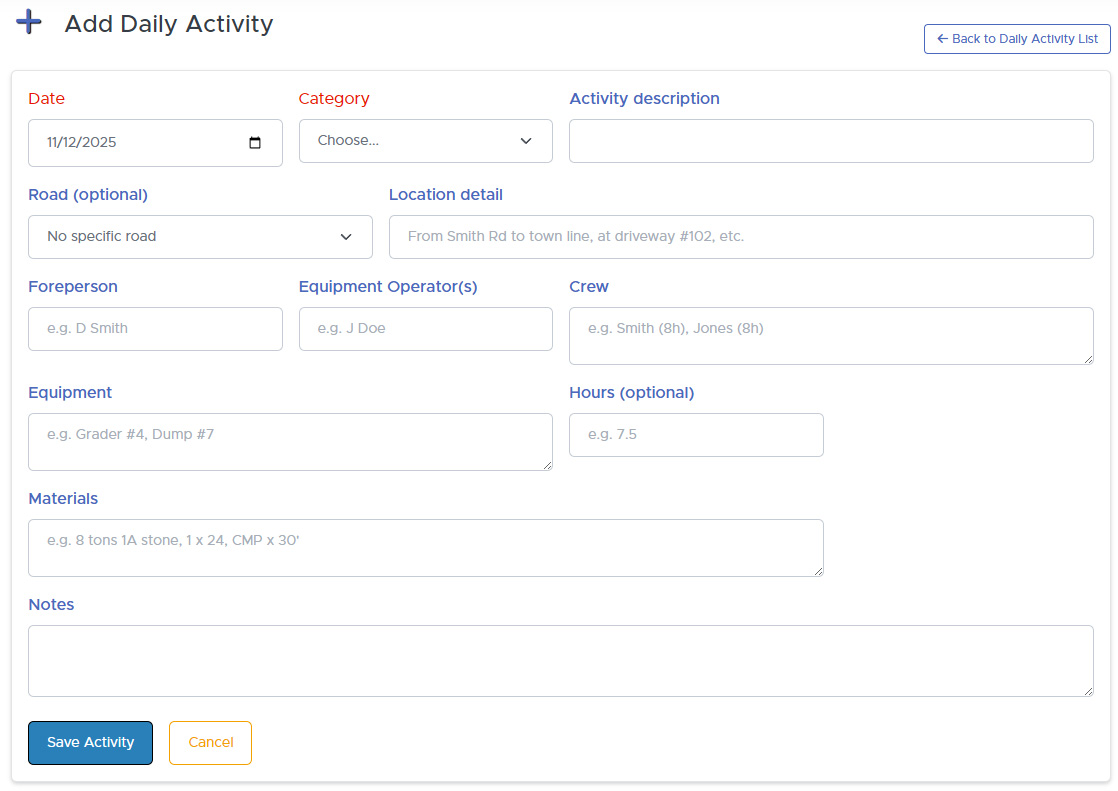Click inside the Equipment text area

(x=290, y=442)
